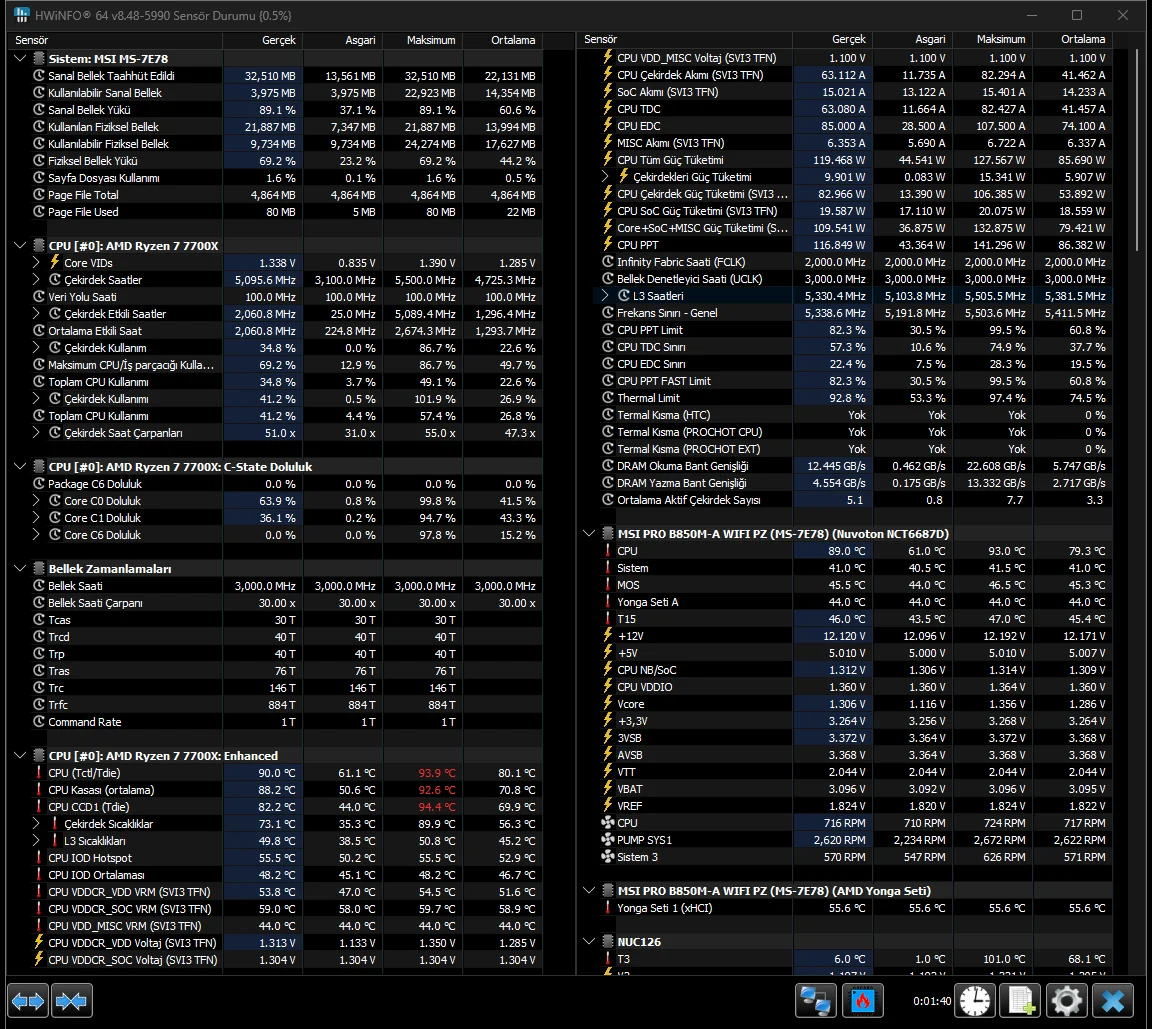Click left panel Maksimum column header
Image resolution: width=1152 pixels, height=1029 pixels.
pos(422,40)
